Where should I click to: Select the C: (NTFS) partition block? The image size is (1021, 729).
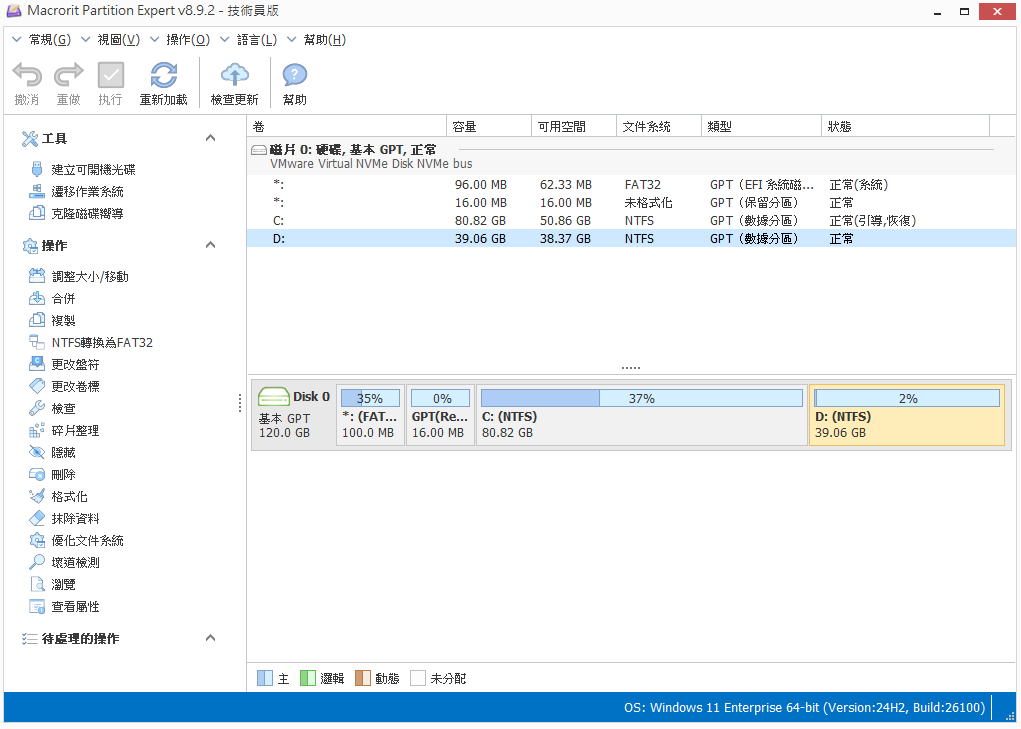tap(641, 415)
